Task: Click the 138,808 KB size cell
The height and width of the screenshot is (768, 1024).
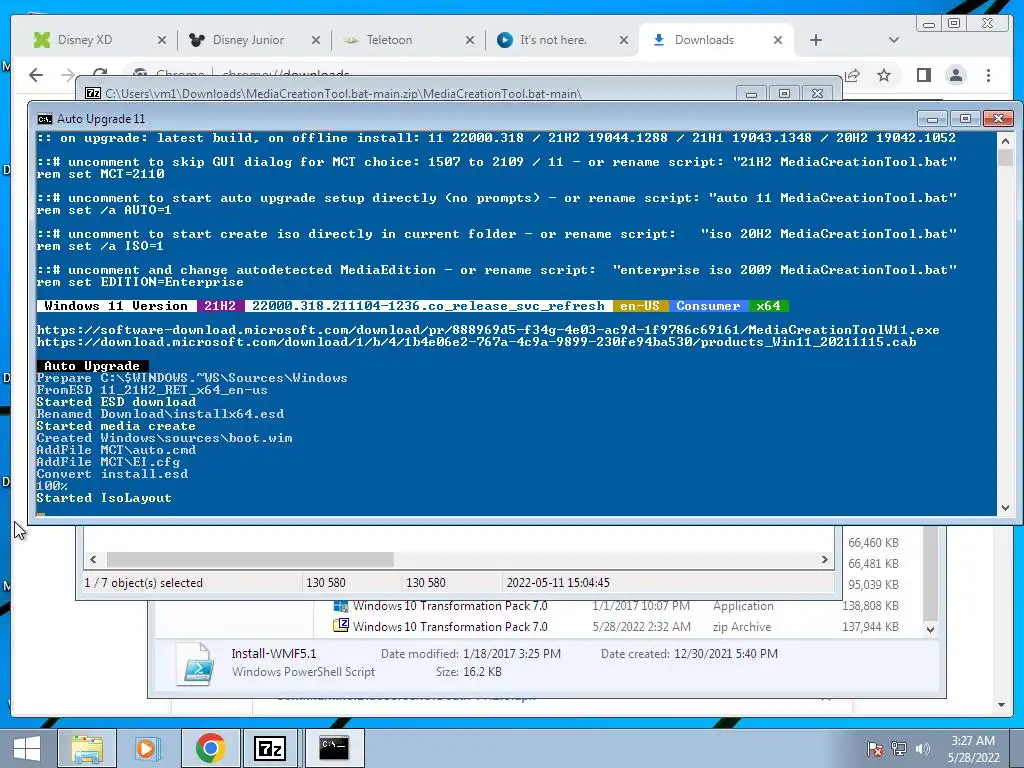Action: [871, 606]
